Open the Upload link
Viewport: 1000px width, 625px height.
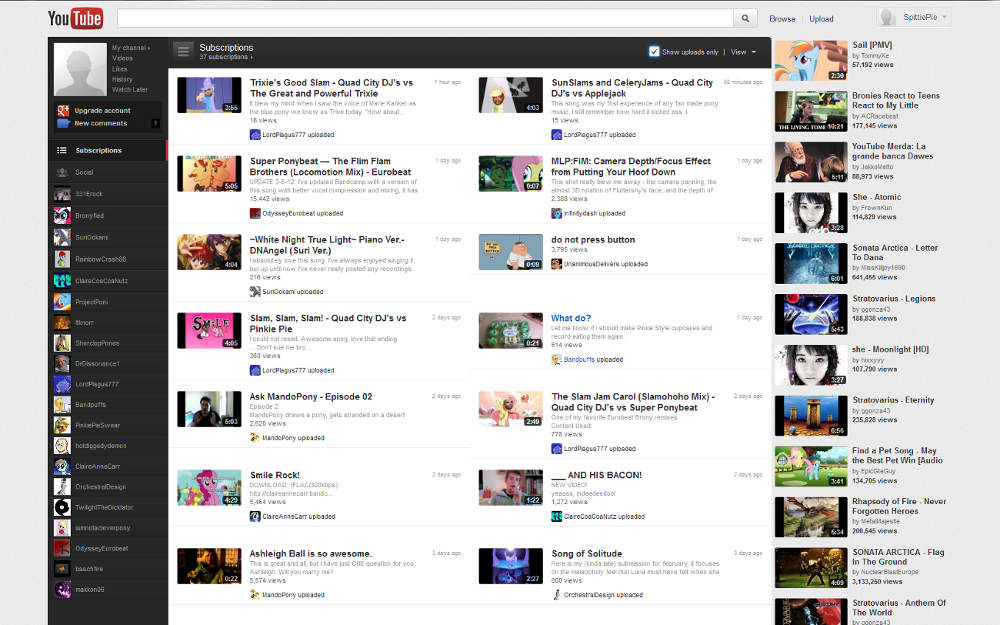pyautogui.click(x=821, y=19)
